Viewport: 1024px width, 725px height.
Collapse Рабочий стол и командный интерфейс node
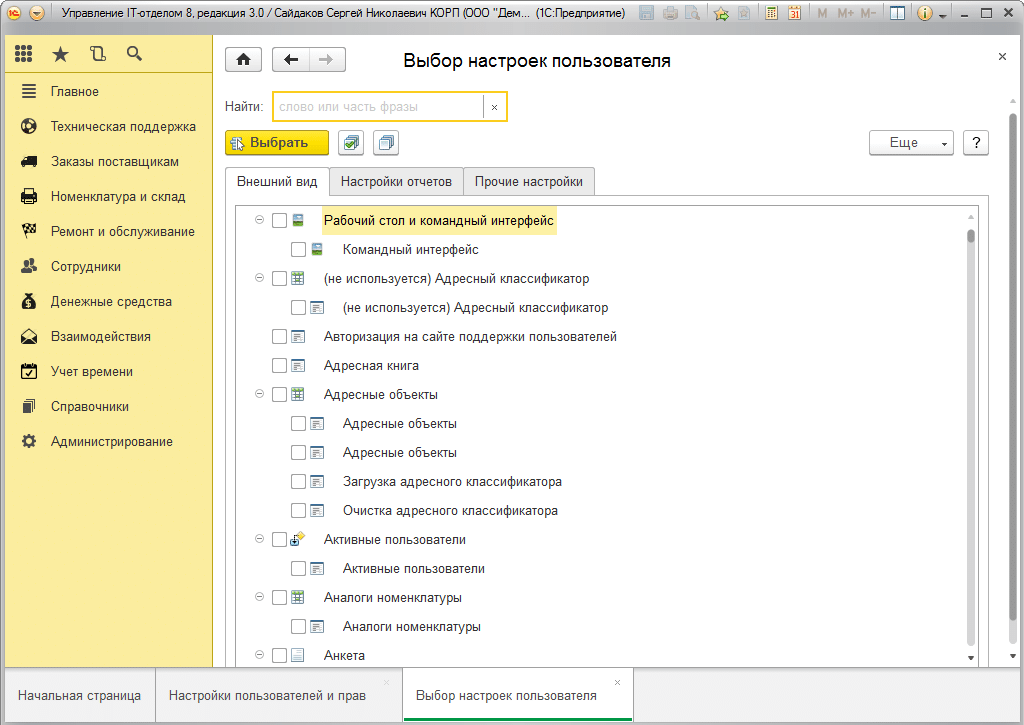coord(259,220)
